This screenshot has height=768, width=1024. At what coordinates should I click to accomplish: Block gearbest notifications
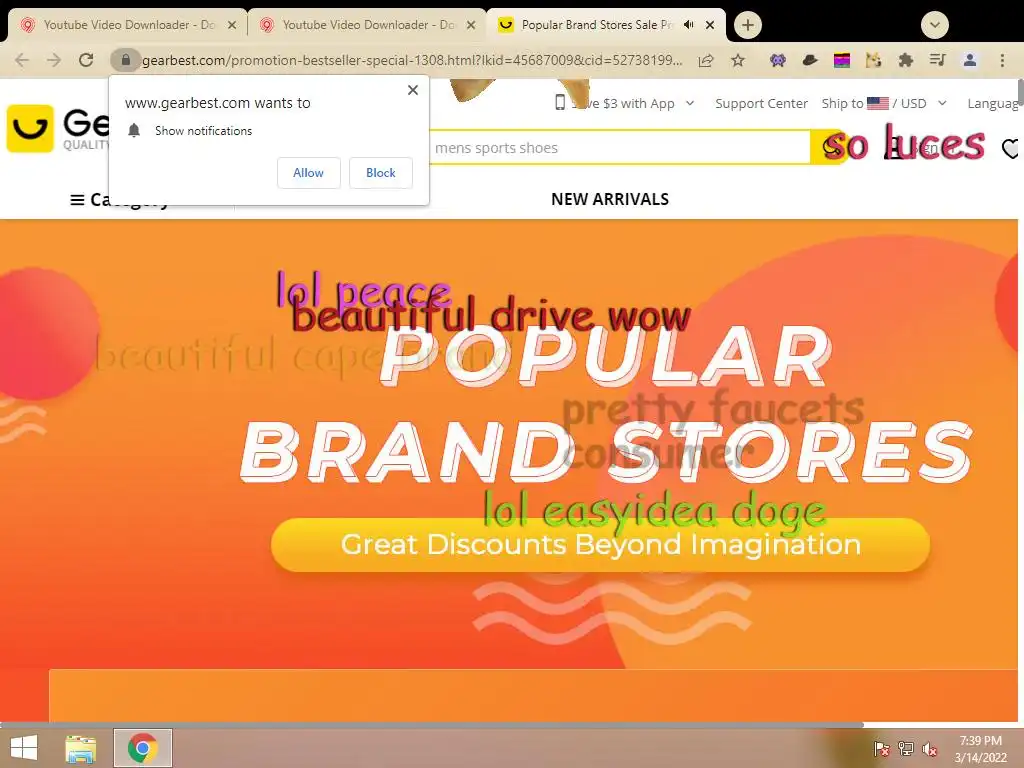[x=381, y=173]
